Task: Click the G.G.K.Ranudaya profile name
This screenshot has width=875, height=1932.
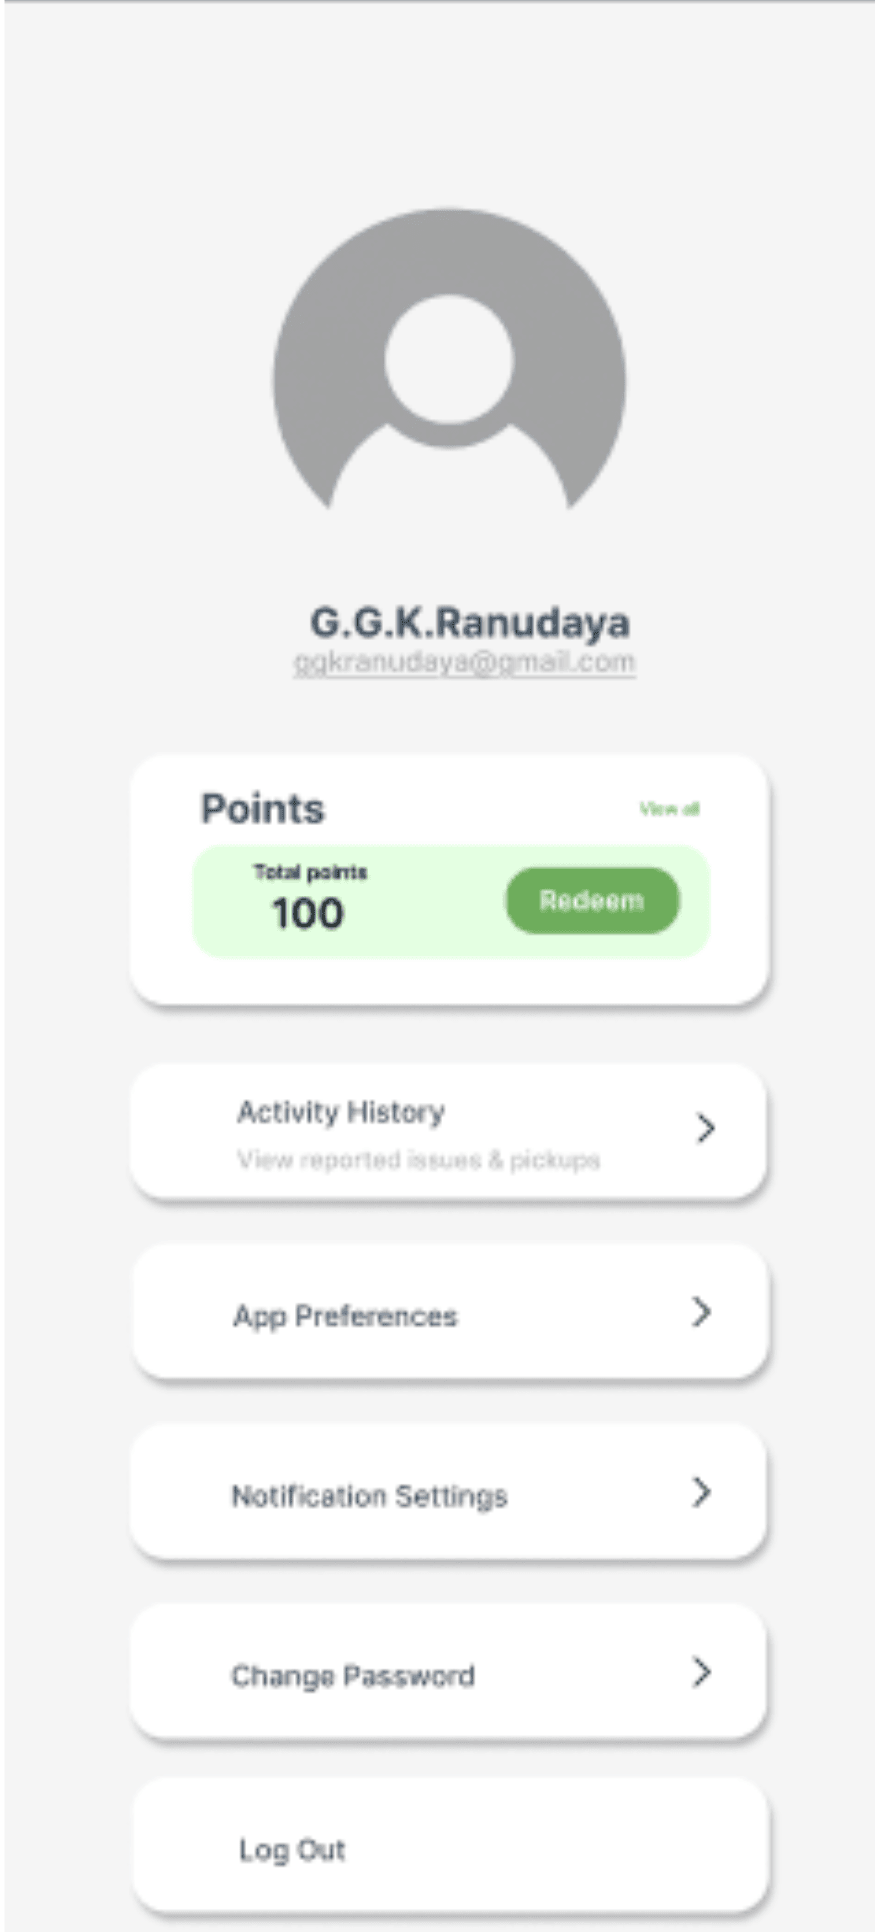Action: pyautogui.click(x=469, y=622)
